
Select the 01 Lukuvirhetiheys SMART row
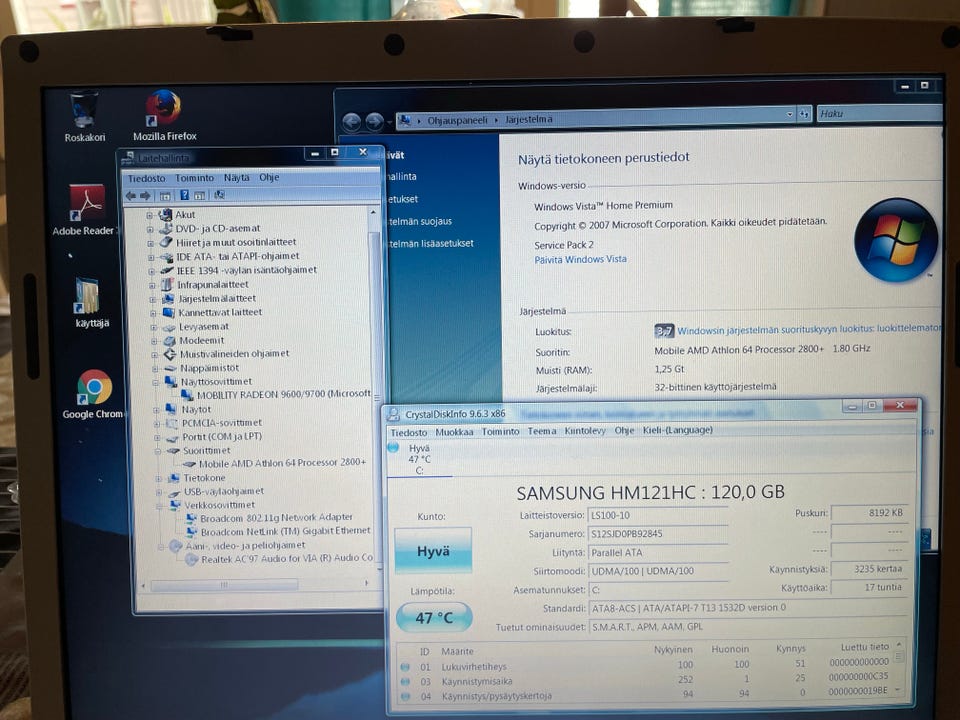click(x=644, y=664)
